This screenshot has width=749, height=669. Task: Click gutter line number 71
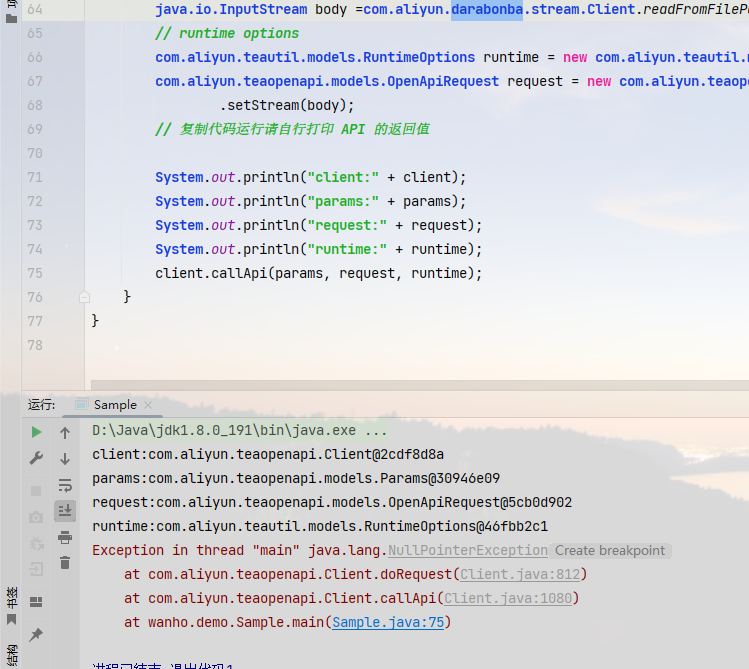click(35, 177)
